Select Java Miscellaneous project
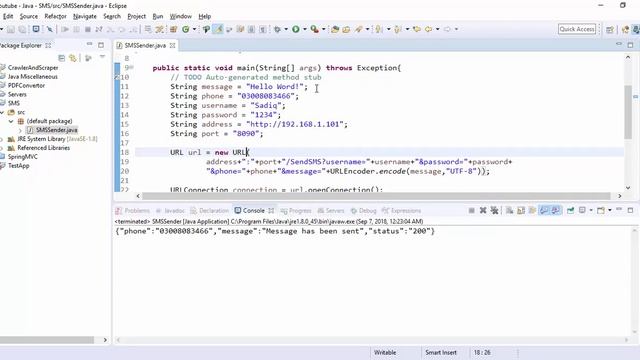Viewport: 640px width, 360px height. coord(33,76)
